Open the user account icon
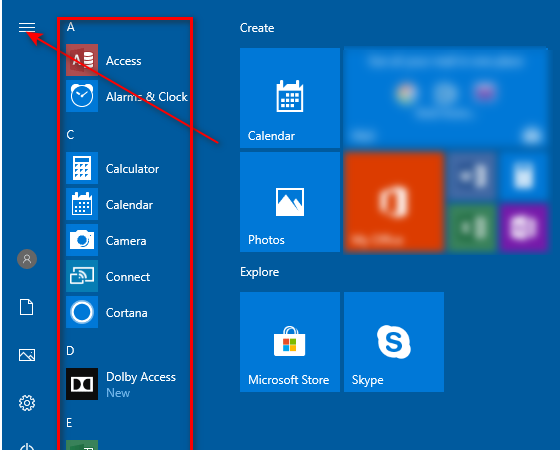Screen dimensions: 560x450 (27, 259)
